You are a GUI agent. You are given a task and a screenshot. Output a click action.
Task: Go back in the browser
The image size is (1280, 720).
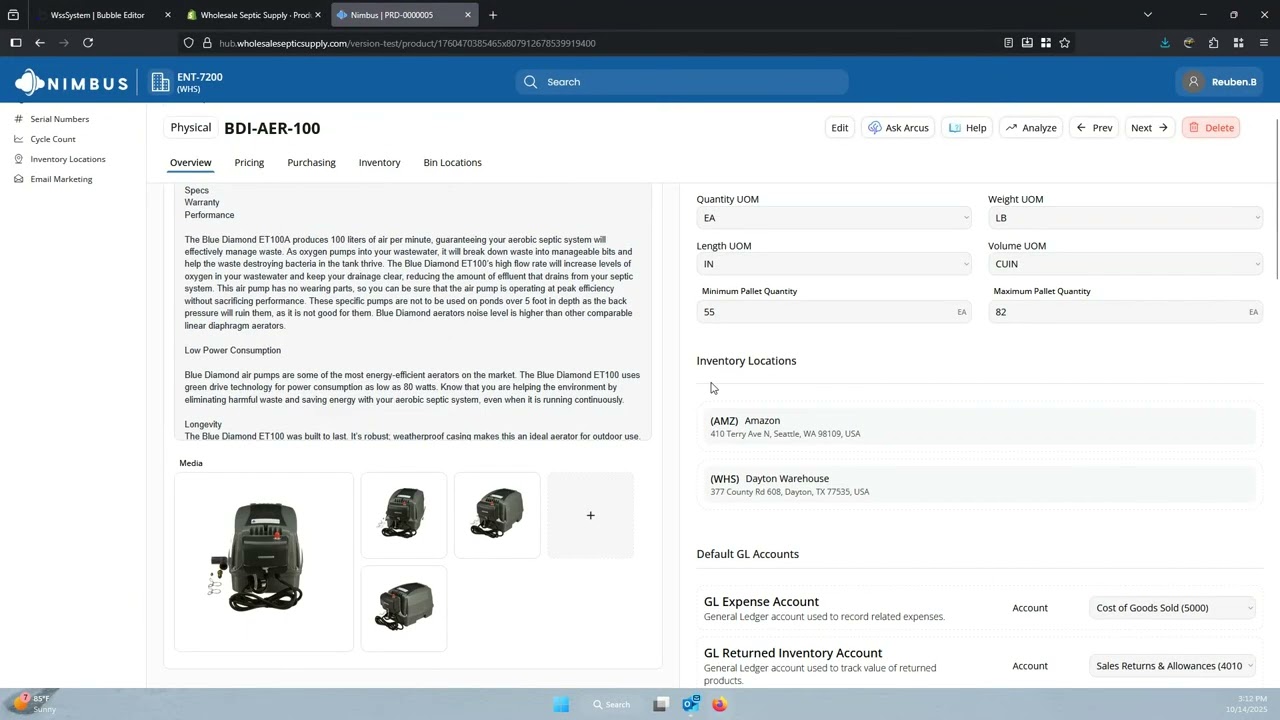[x=40, y=43]
